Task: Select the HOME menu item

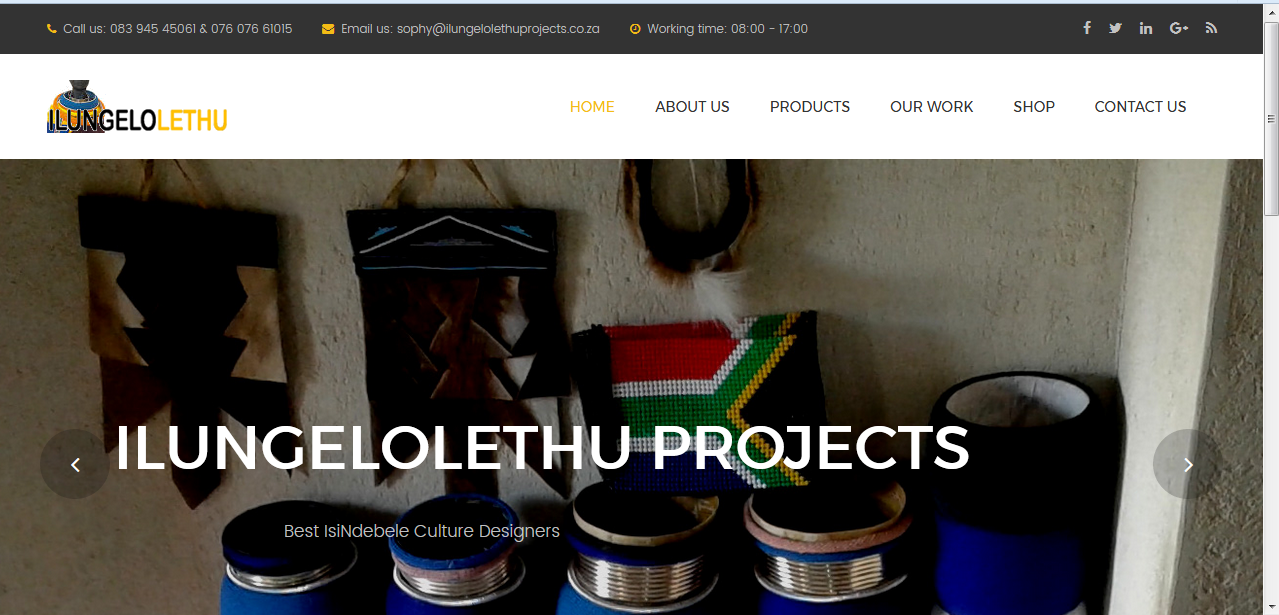Action: point(592,107)
